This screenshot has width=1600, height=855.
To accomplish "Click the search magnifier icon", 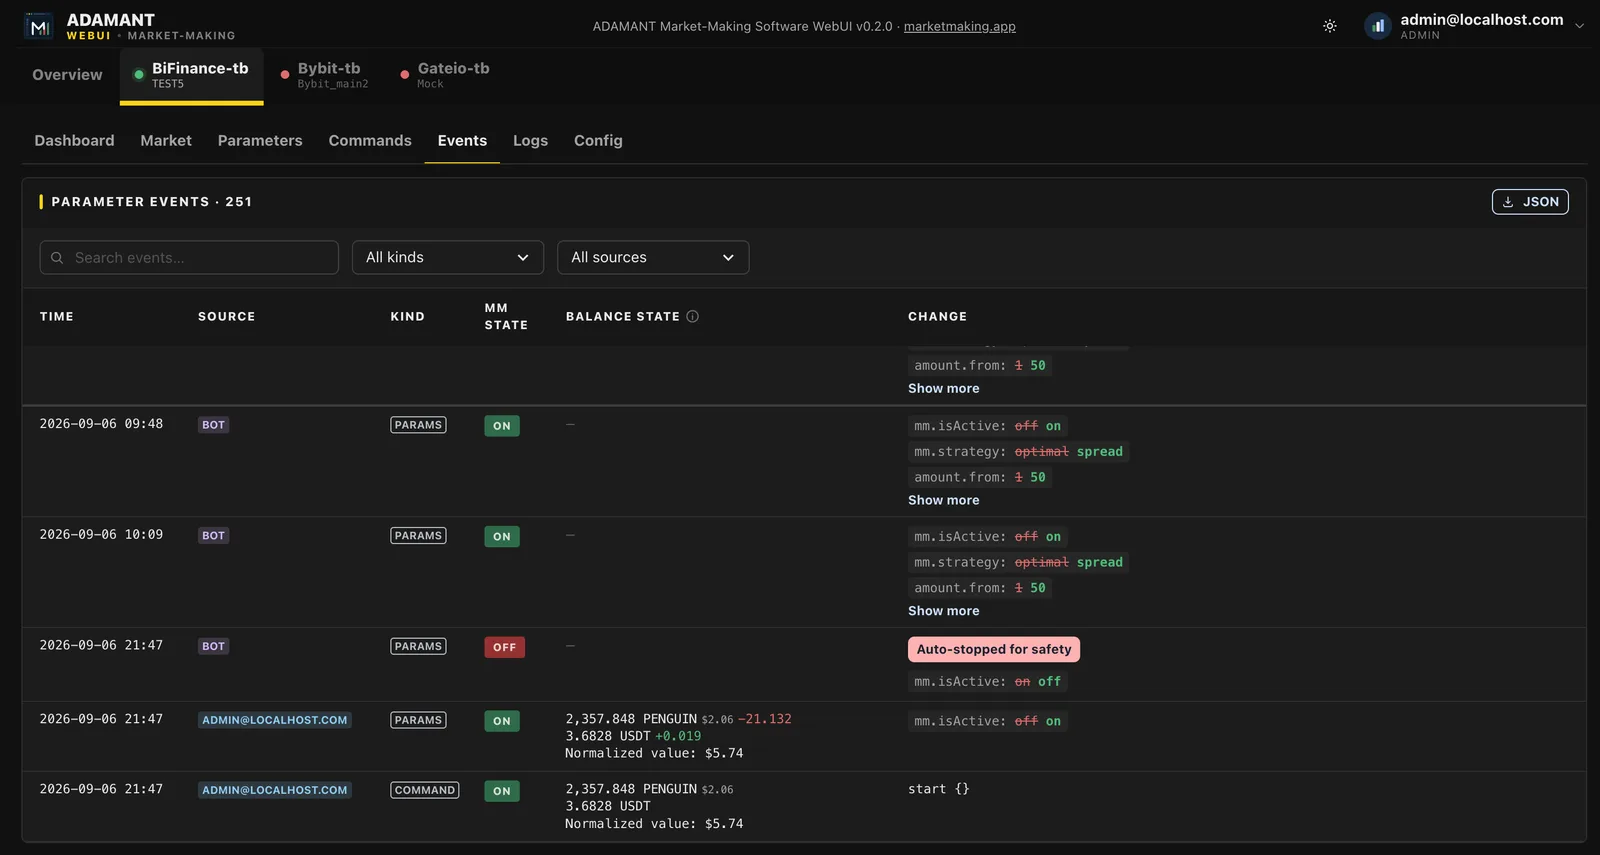I will tap(57, 258).
